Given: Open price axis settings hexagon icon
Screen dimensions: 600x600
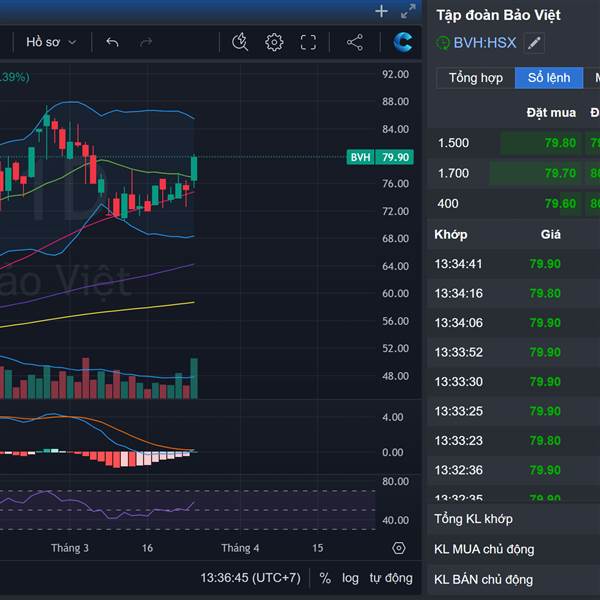Looking at the screenshot, I should point(398,548).
